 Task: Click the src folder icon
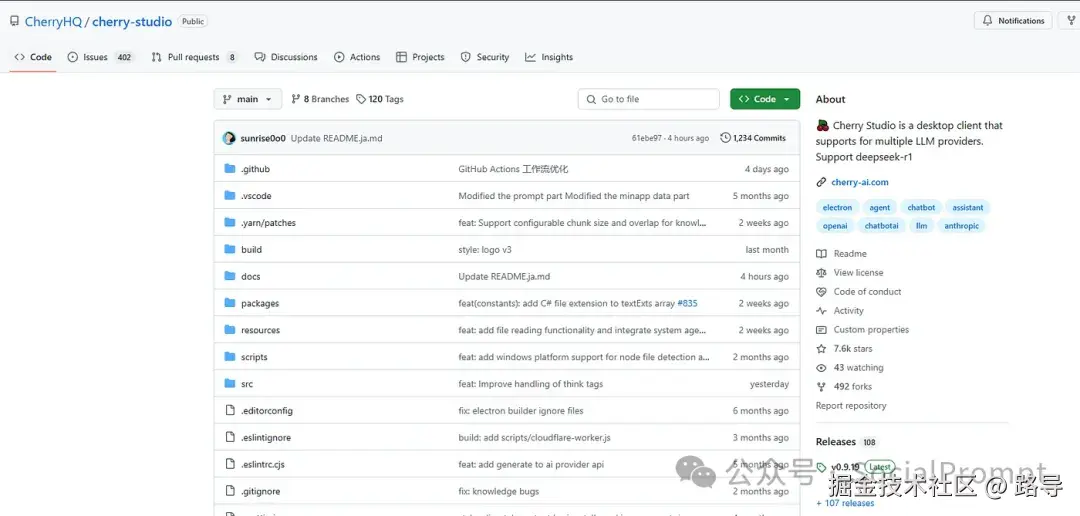tap(230, 384)
